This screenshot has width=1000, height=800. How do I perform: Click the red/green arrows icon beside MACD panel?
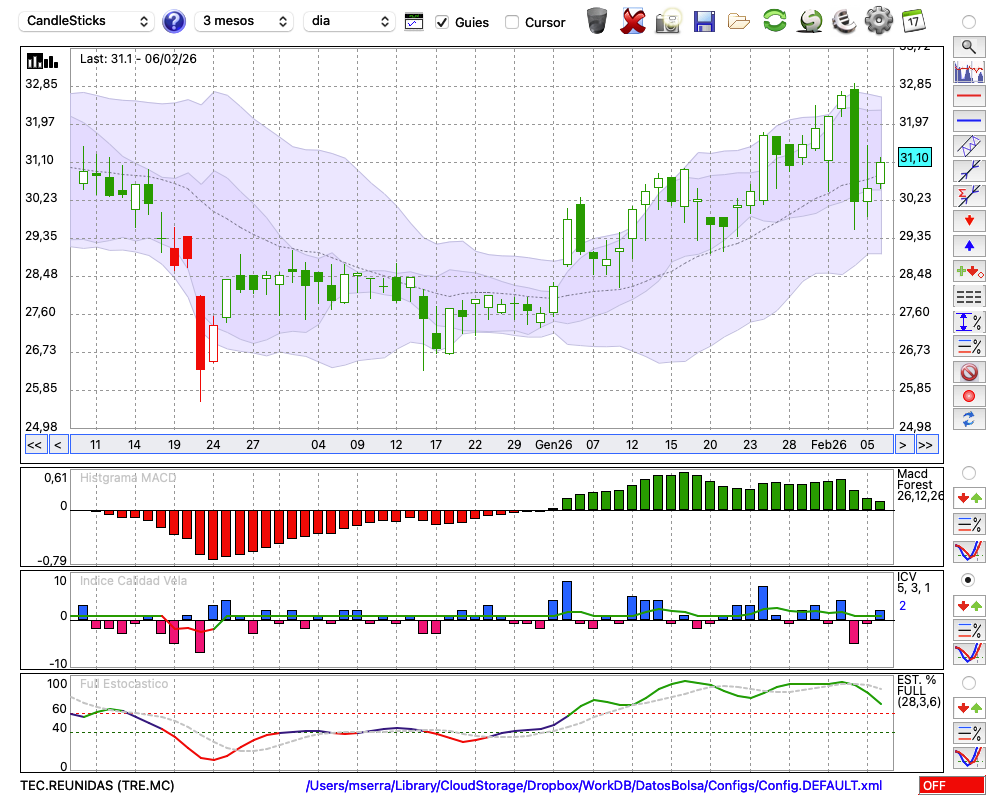click(x=969, y=498)
